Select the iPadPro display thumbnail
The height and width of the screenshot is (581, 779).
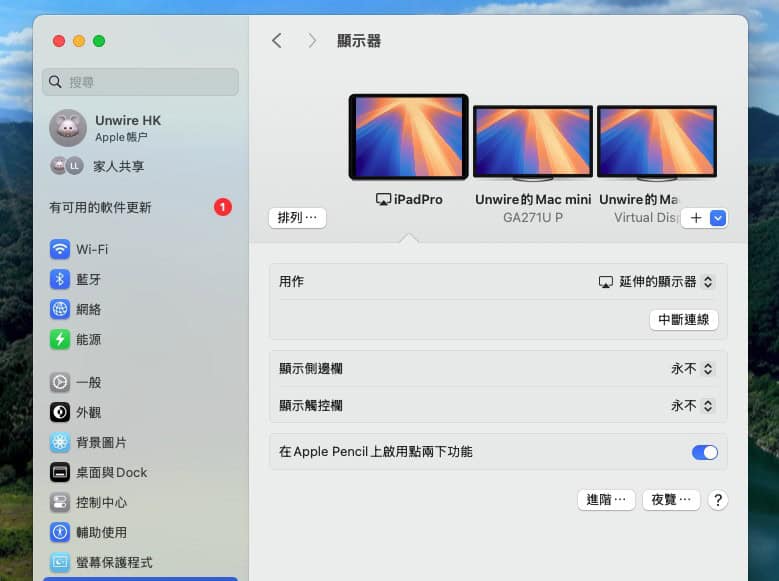click(x=408, y=137)
